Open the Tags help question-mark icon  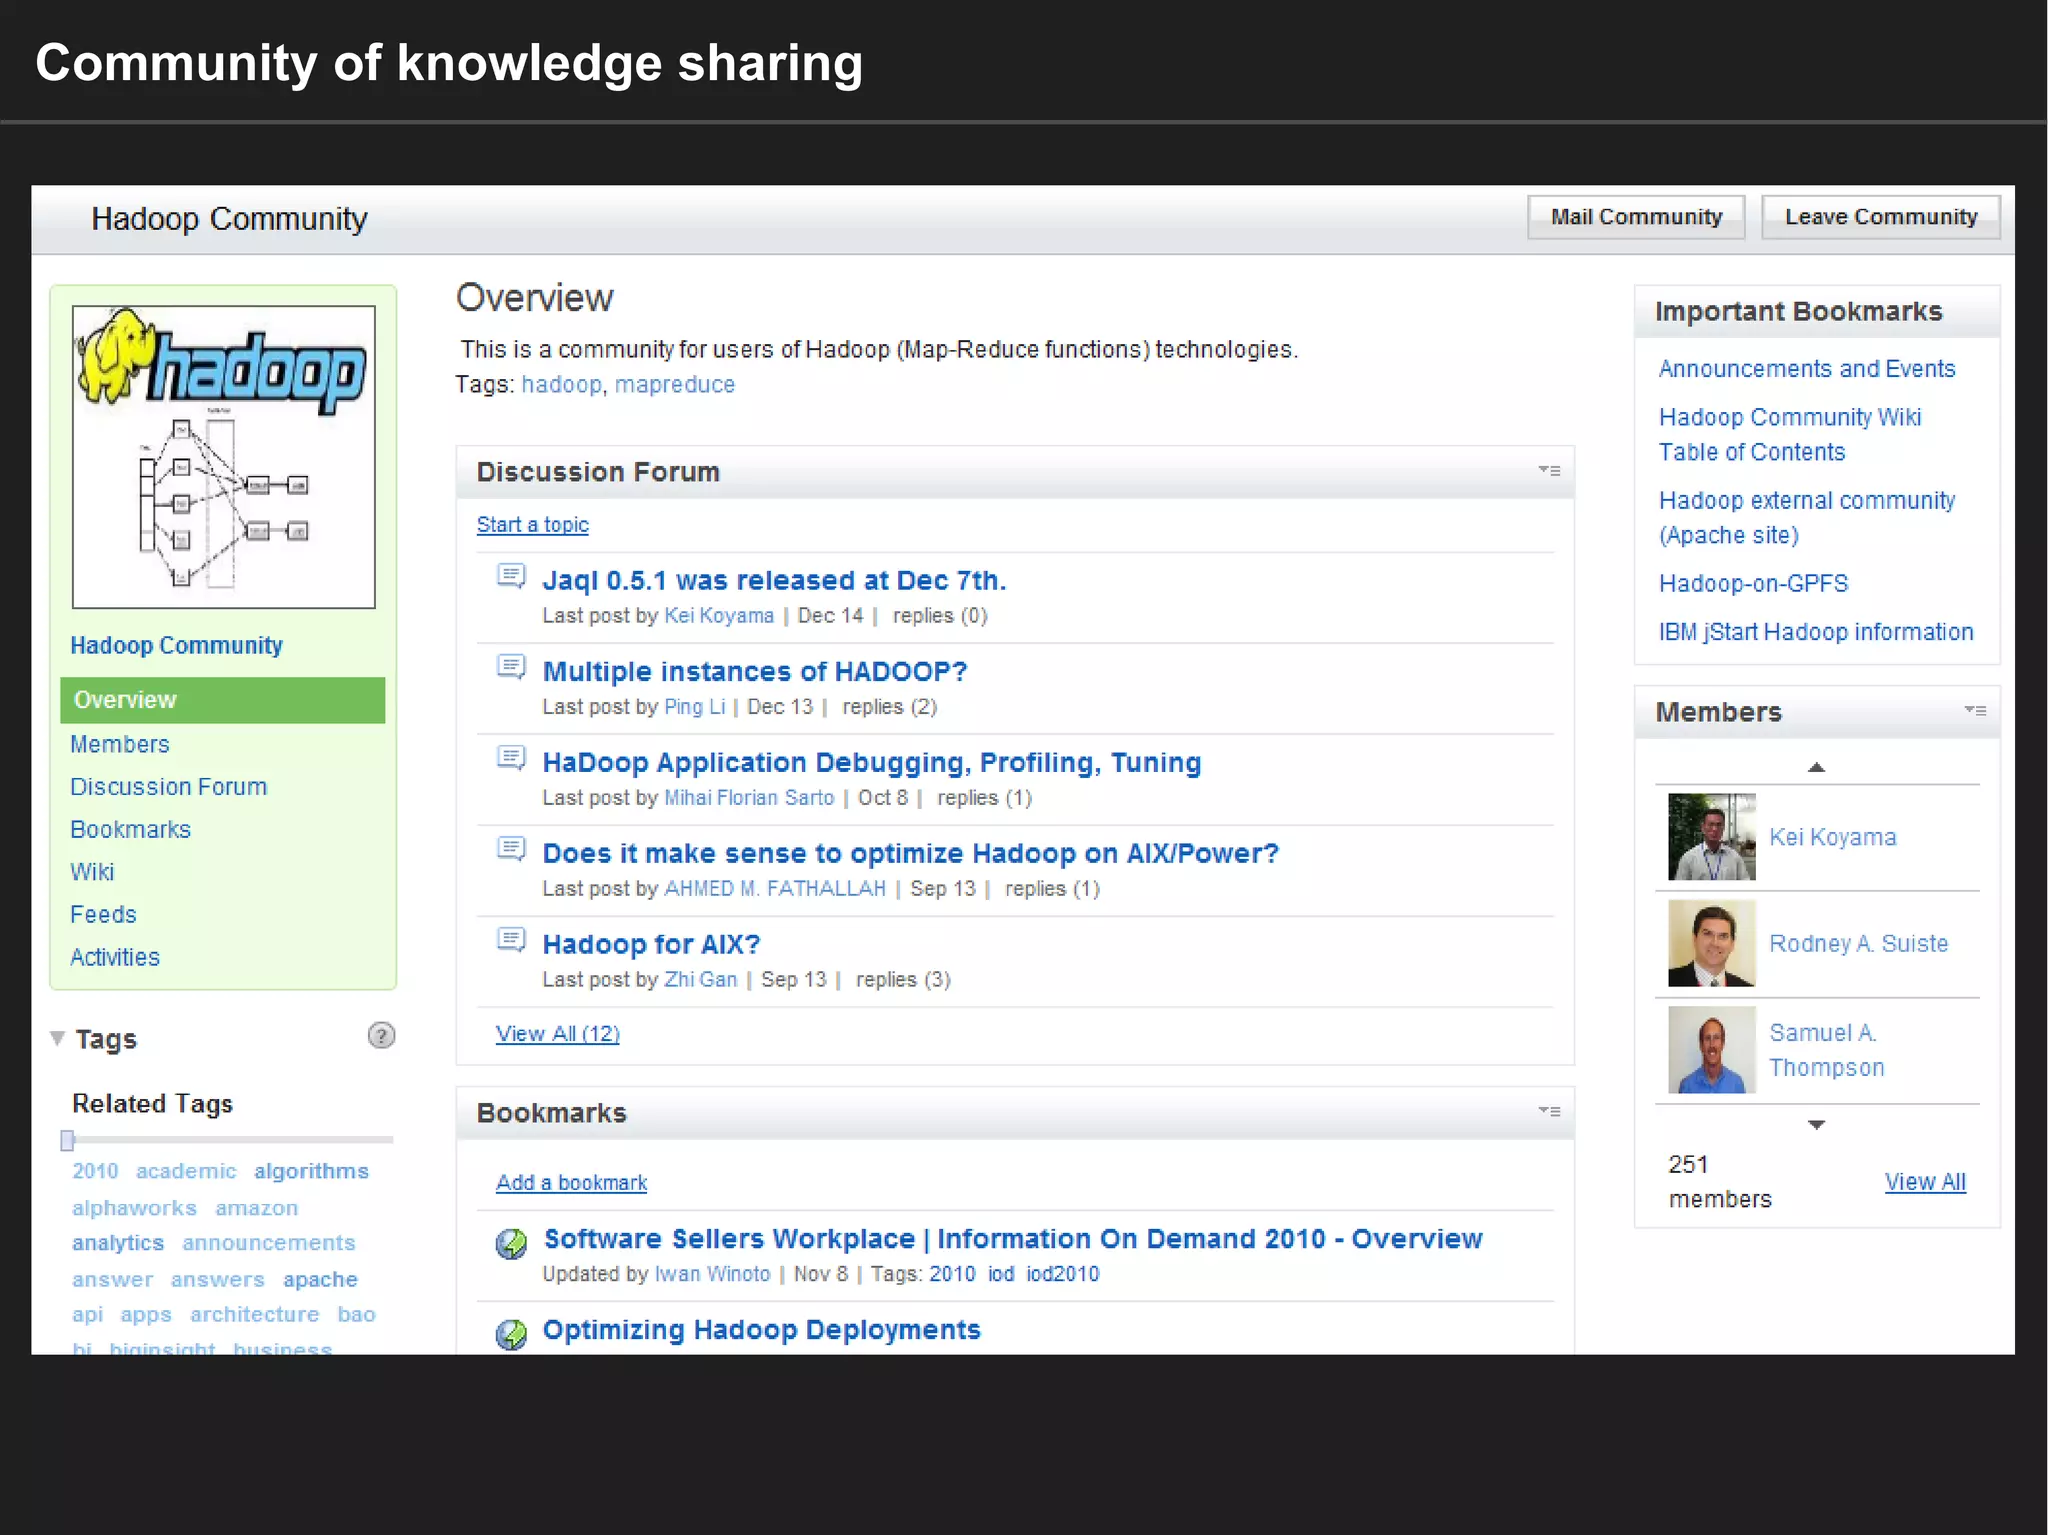coord(381,1035)
